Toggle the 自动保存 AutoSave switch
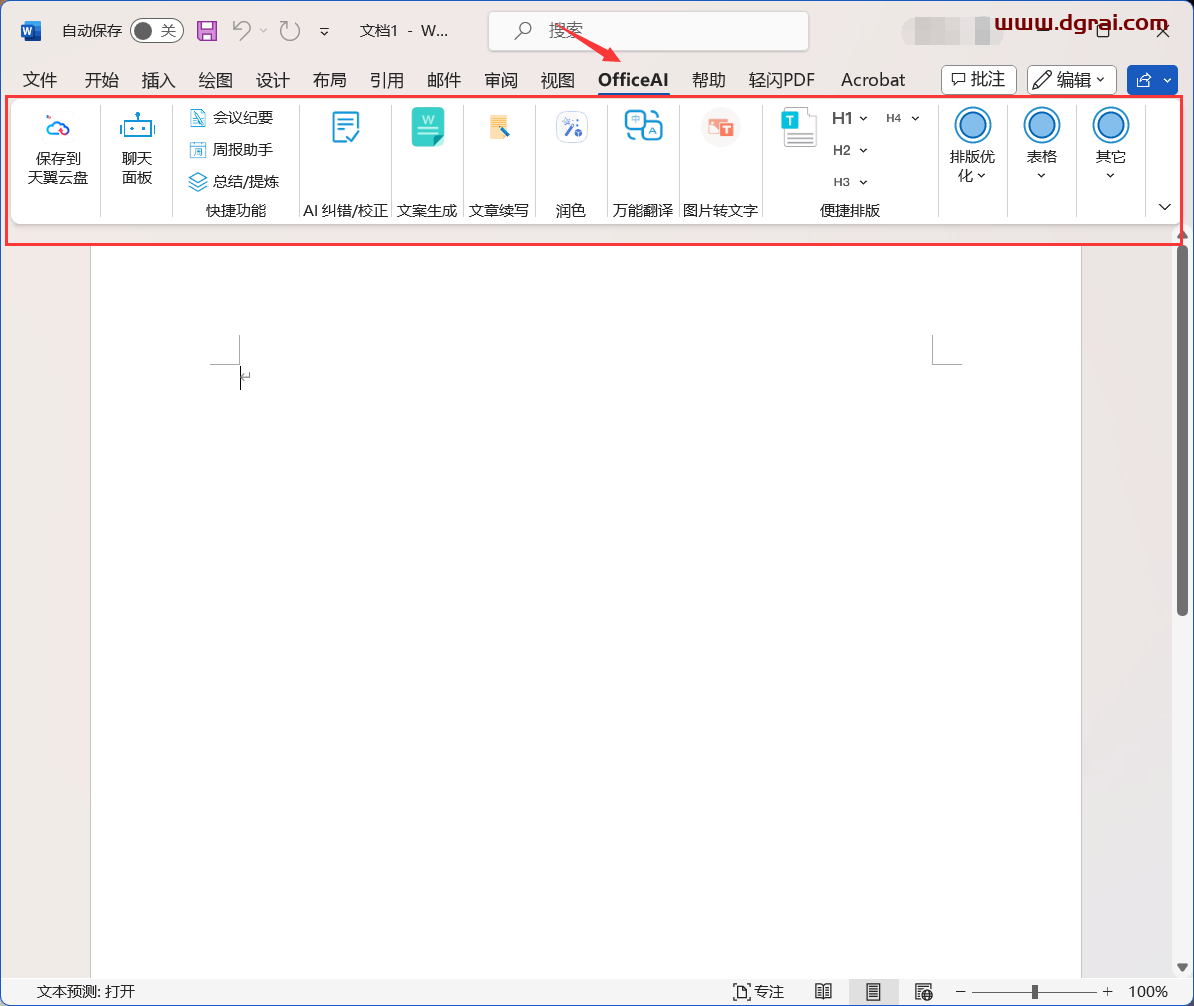The height and width of the screenshot is (1006, 1194). tap(156, 30)
